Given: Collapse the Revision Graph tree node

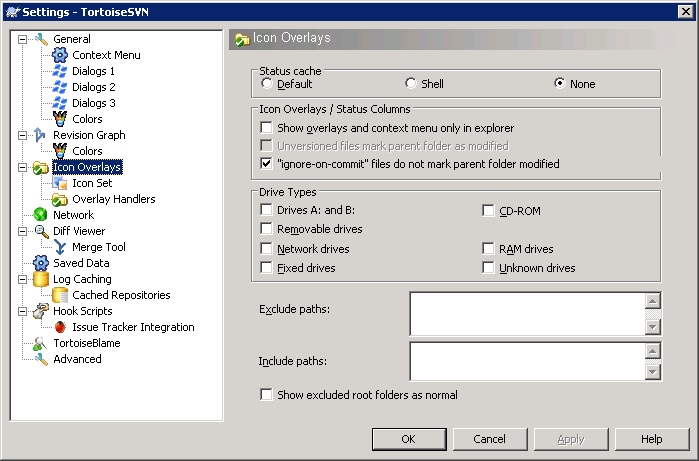Looking at the screenshot, I should tap(22, 135).
